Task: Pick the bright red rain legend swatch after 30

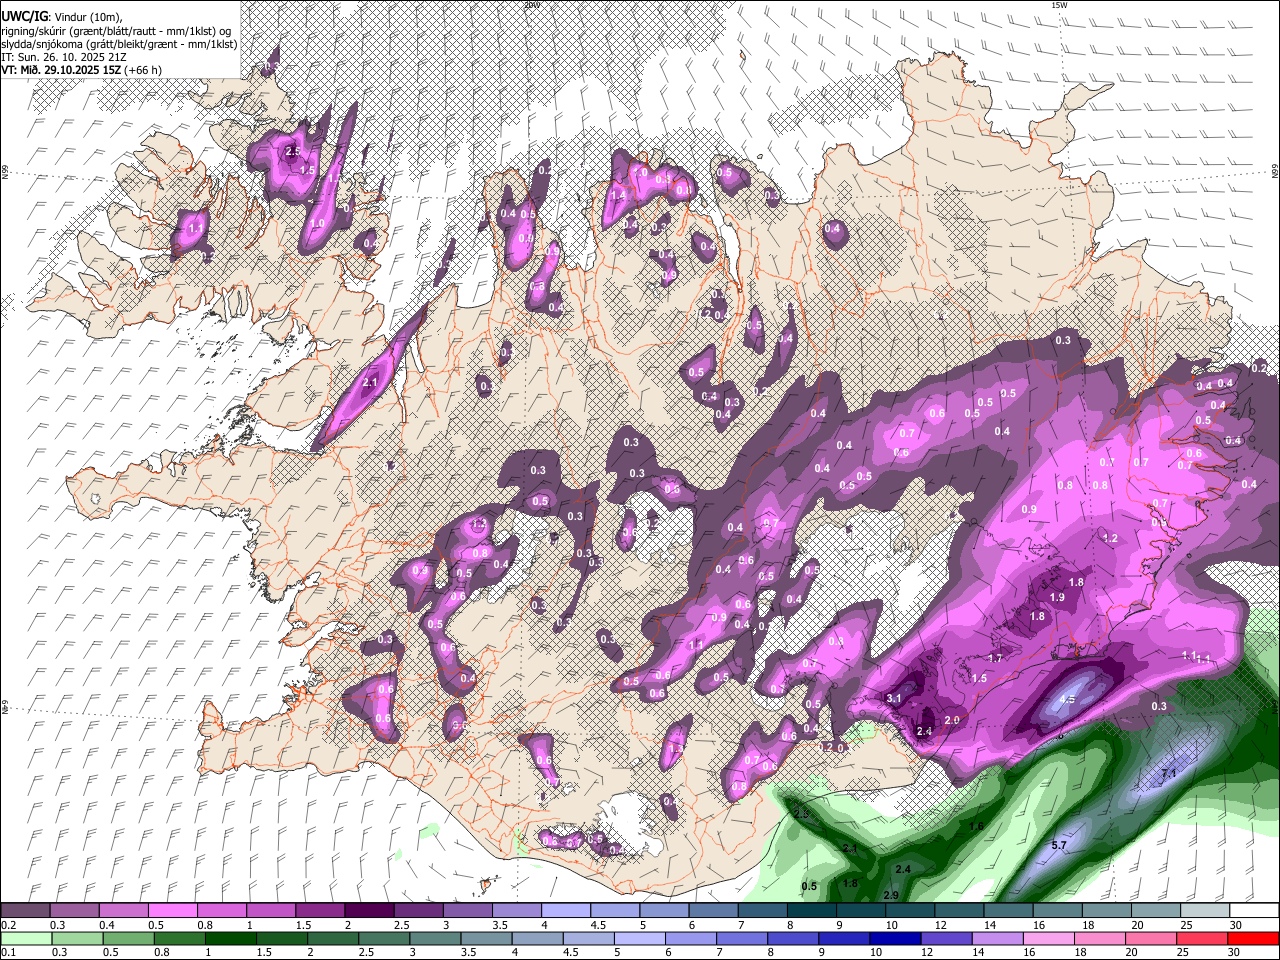Action: (1253, 938)
